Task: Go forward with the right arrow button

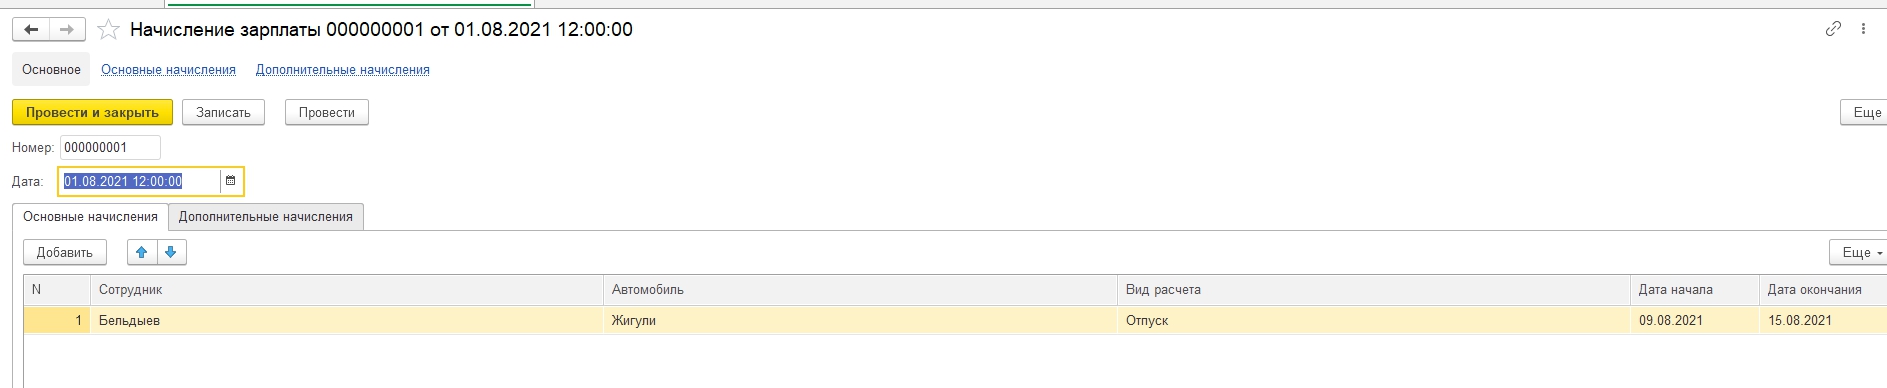Action: [67, 30]
